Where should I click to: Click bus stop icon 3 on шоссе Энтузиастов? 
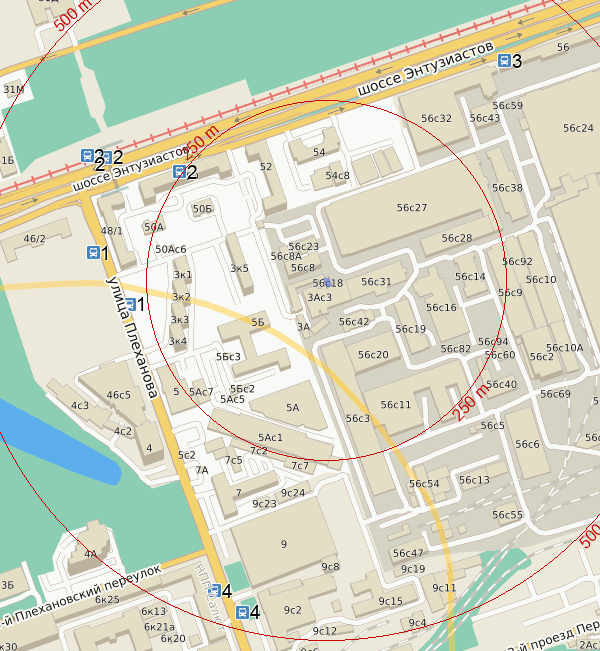coord(504,61)
